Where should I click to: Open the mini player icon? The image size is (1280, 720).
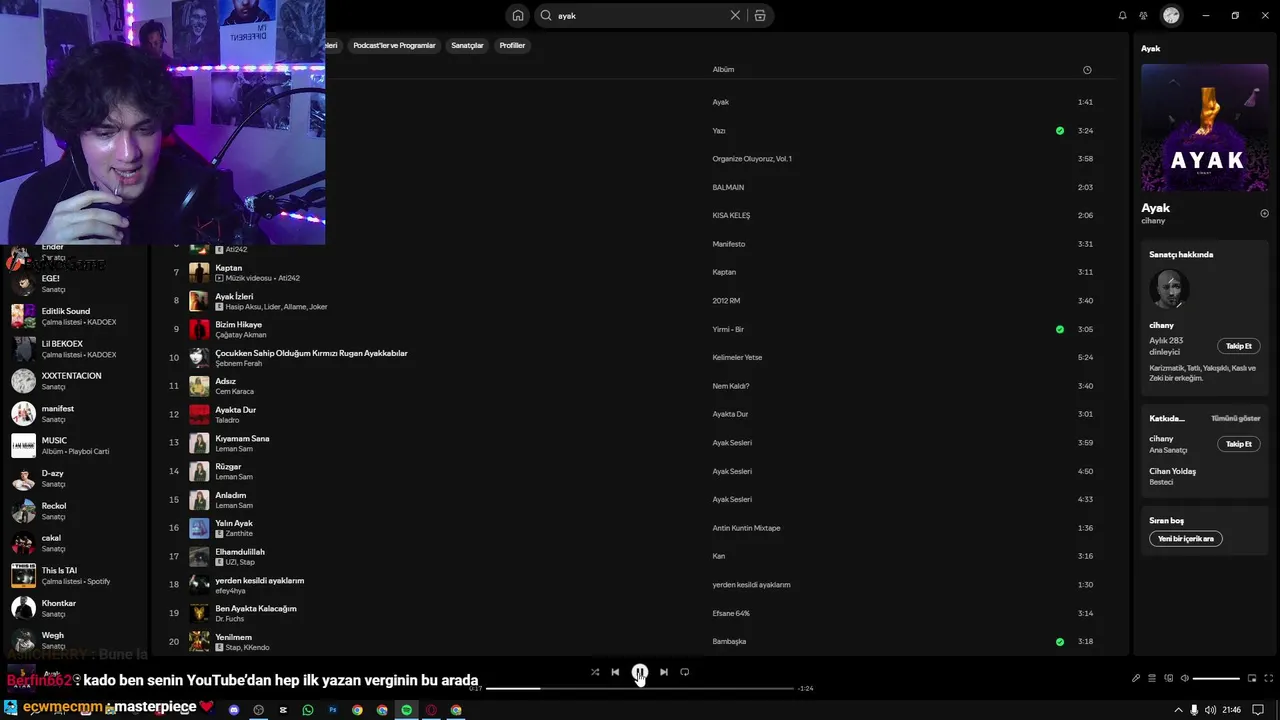click(x=1251, y=678)
